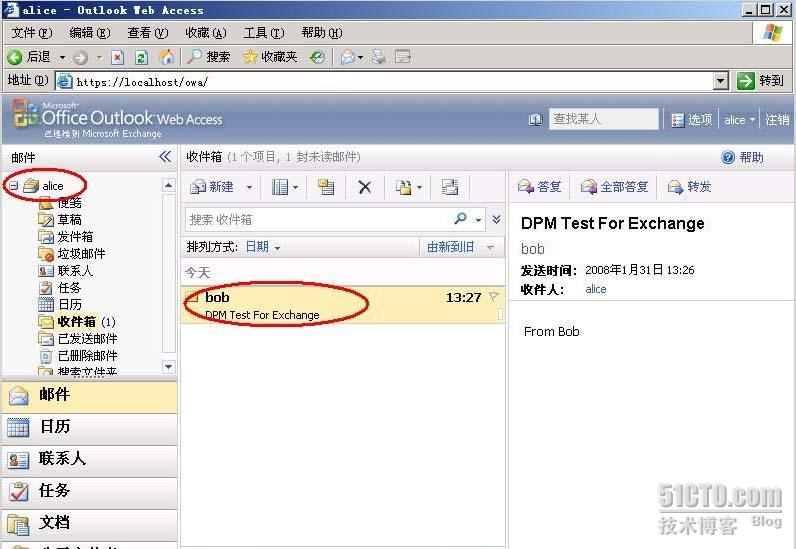Screen dimensions: 796x549
Task: Select the 联系人 folder in tree
Action: point(75,271)
